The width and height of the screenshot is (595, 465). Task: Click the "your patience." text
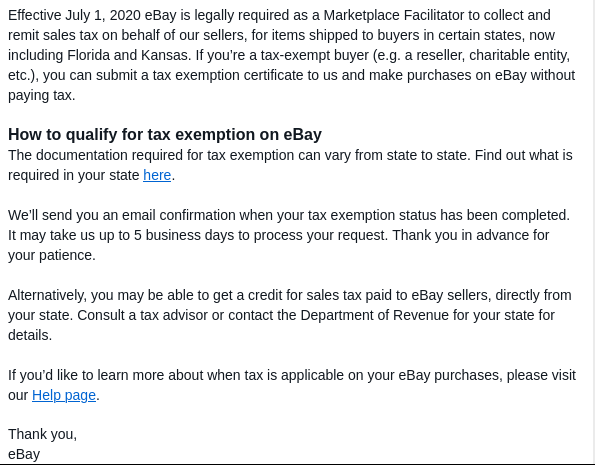coord(52,255)
